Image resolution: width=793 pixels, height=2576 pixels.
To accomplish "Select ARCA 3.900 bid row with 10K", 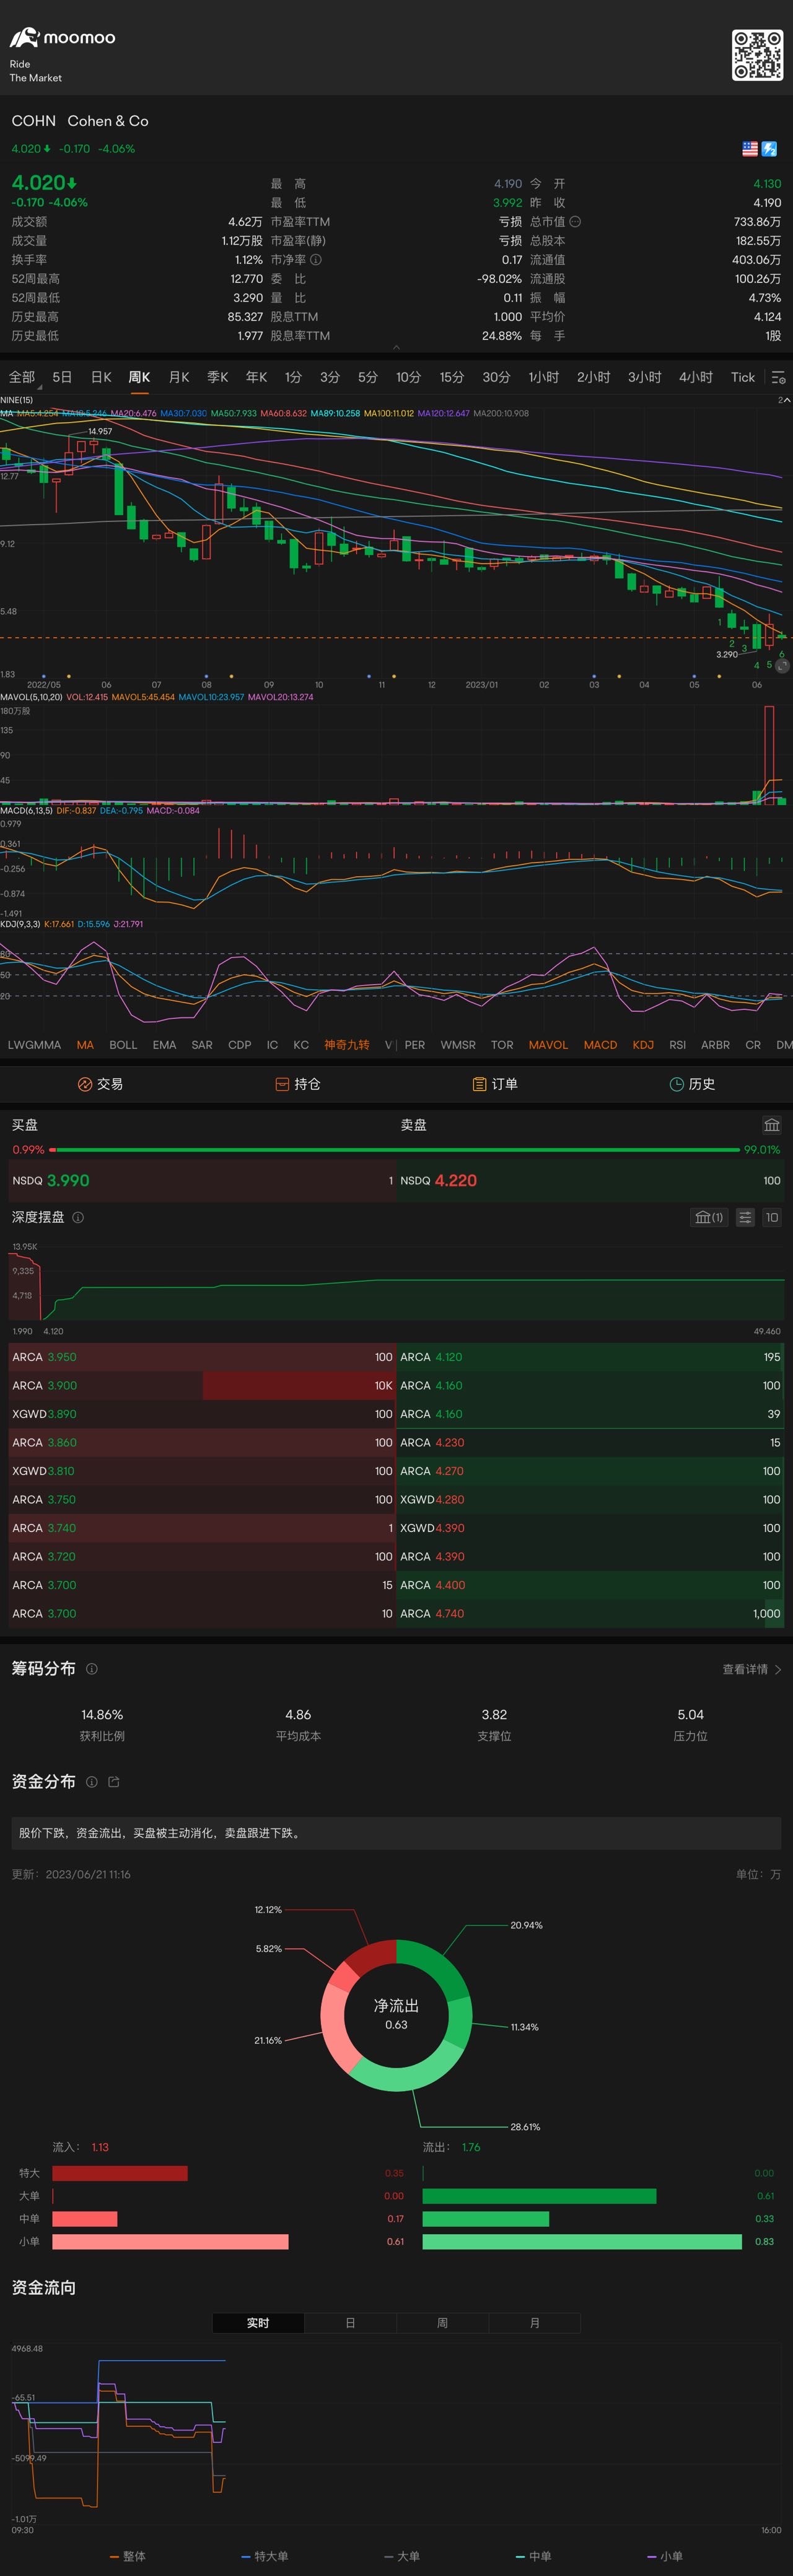I will tap(202, 1386).
